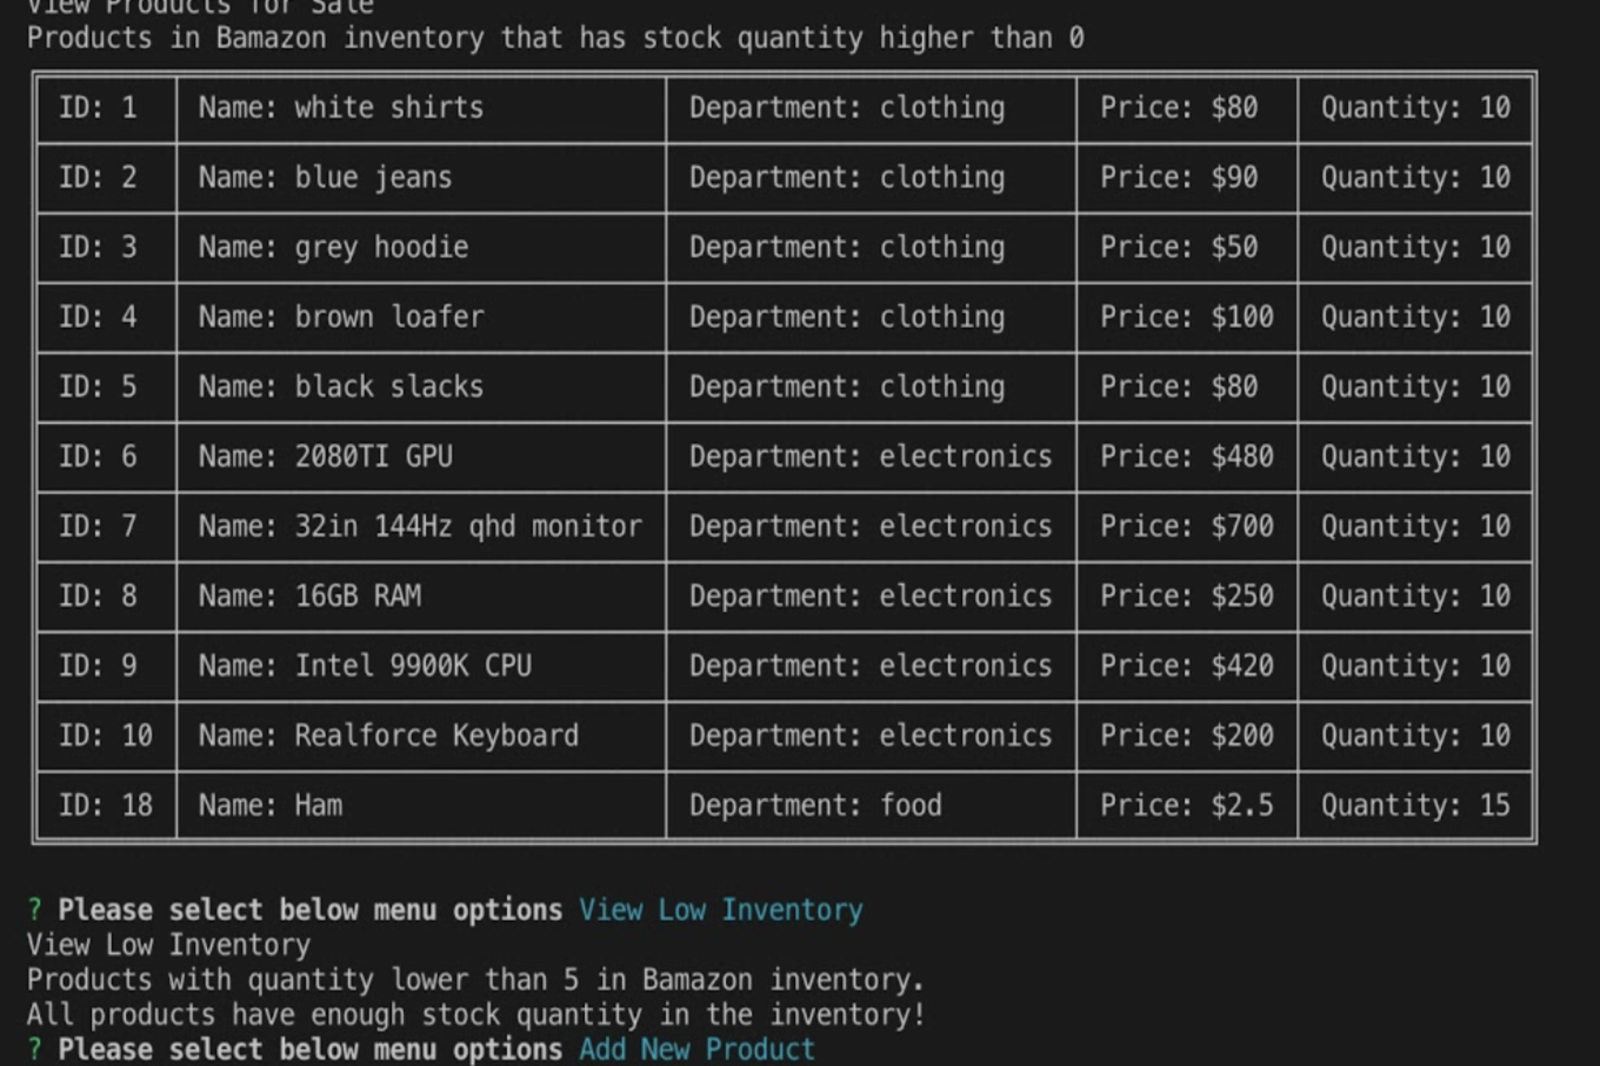Click the 'Add New Product' menu selection
1600x1066 pixels.
click(x=697, y=1050)
